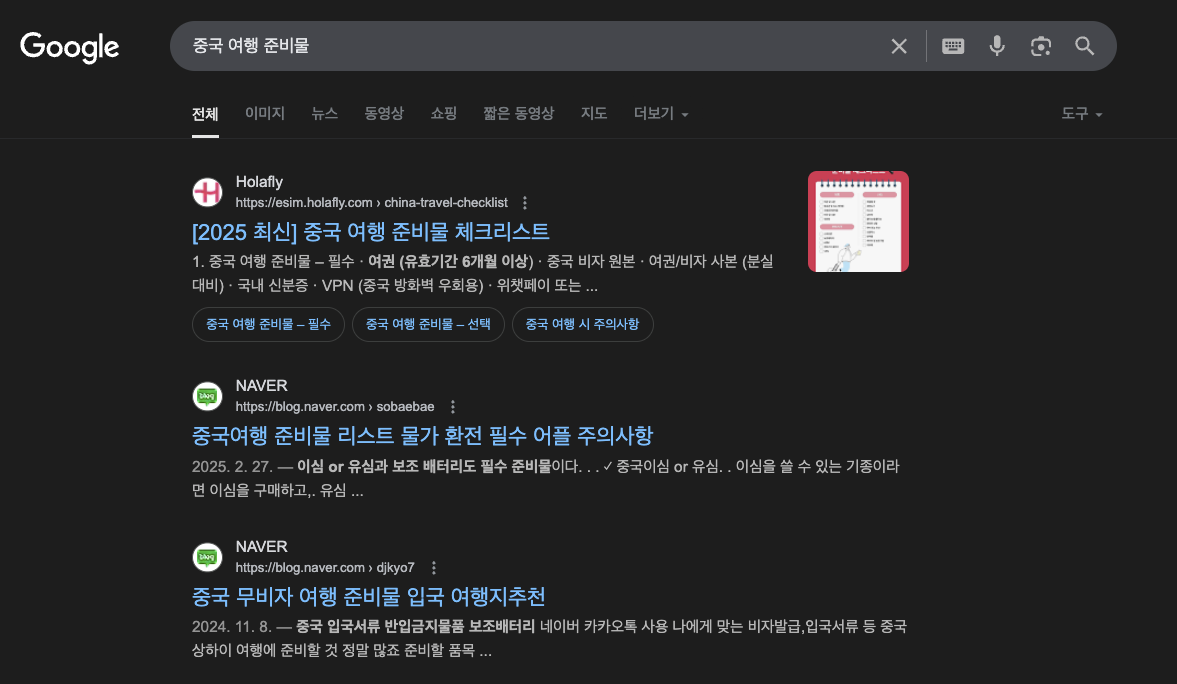Open [2025 최신] 중국 여행 준비물 체크리스트 link
Screen dimensions: 1177x684
pos(371,232)
